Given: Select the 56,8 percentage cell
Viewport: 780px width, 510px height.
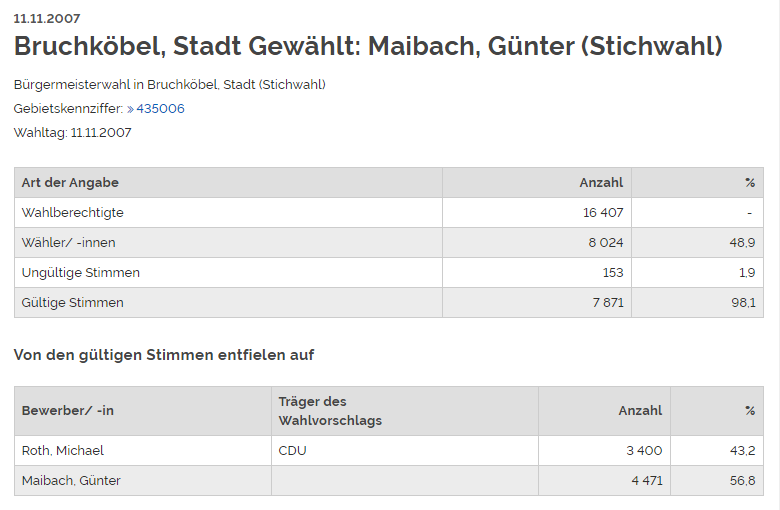Looking at the screenshot, I should coord(743,480).
